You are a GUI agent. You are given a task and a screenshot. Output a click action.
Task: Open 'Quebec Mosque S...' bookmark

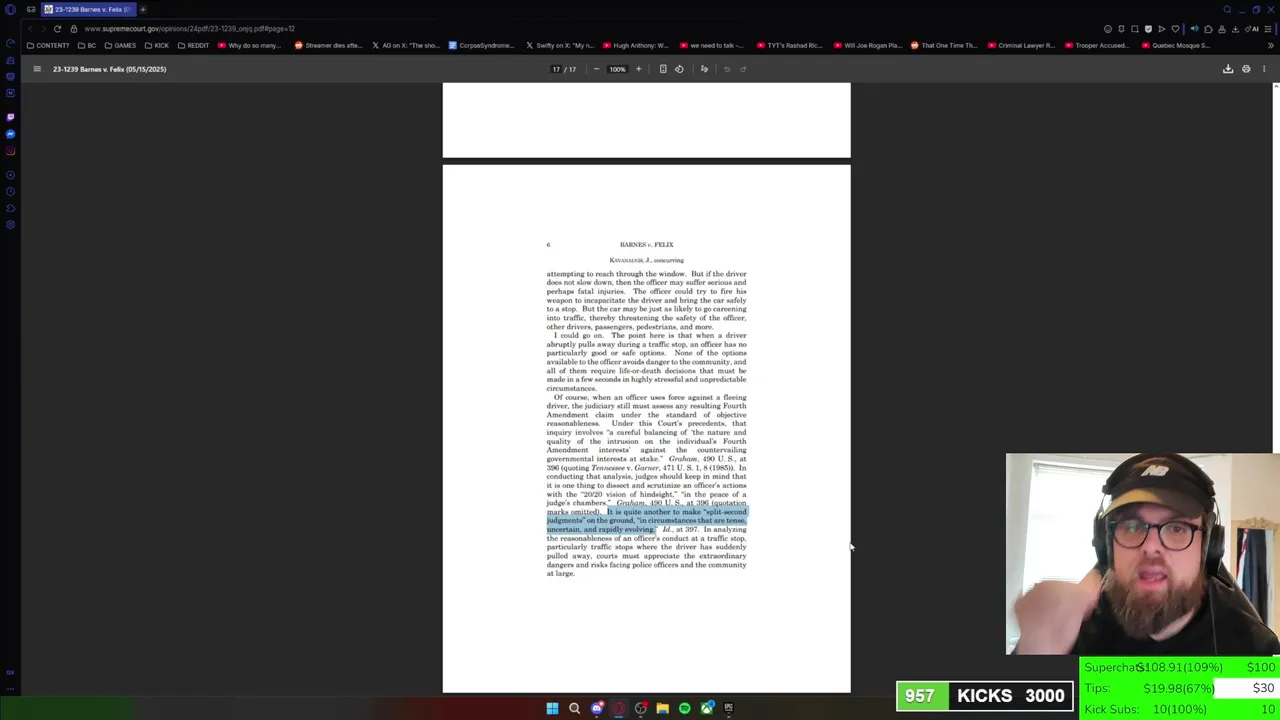(x=1175, y=45)
